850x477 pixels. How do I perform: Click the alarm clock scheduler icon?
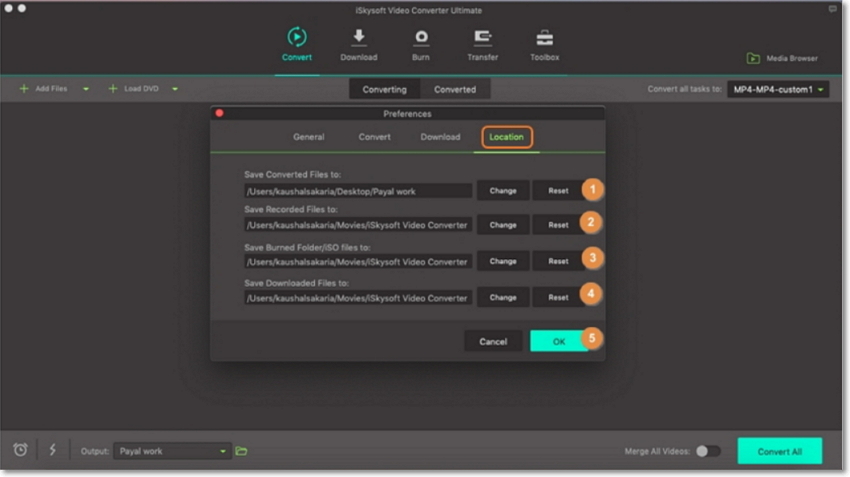pyautogui.click(x=20, y=450)
